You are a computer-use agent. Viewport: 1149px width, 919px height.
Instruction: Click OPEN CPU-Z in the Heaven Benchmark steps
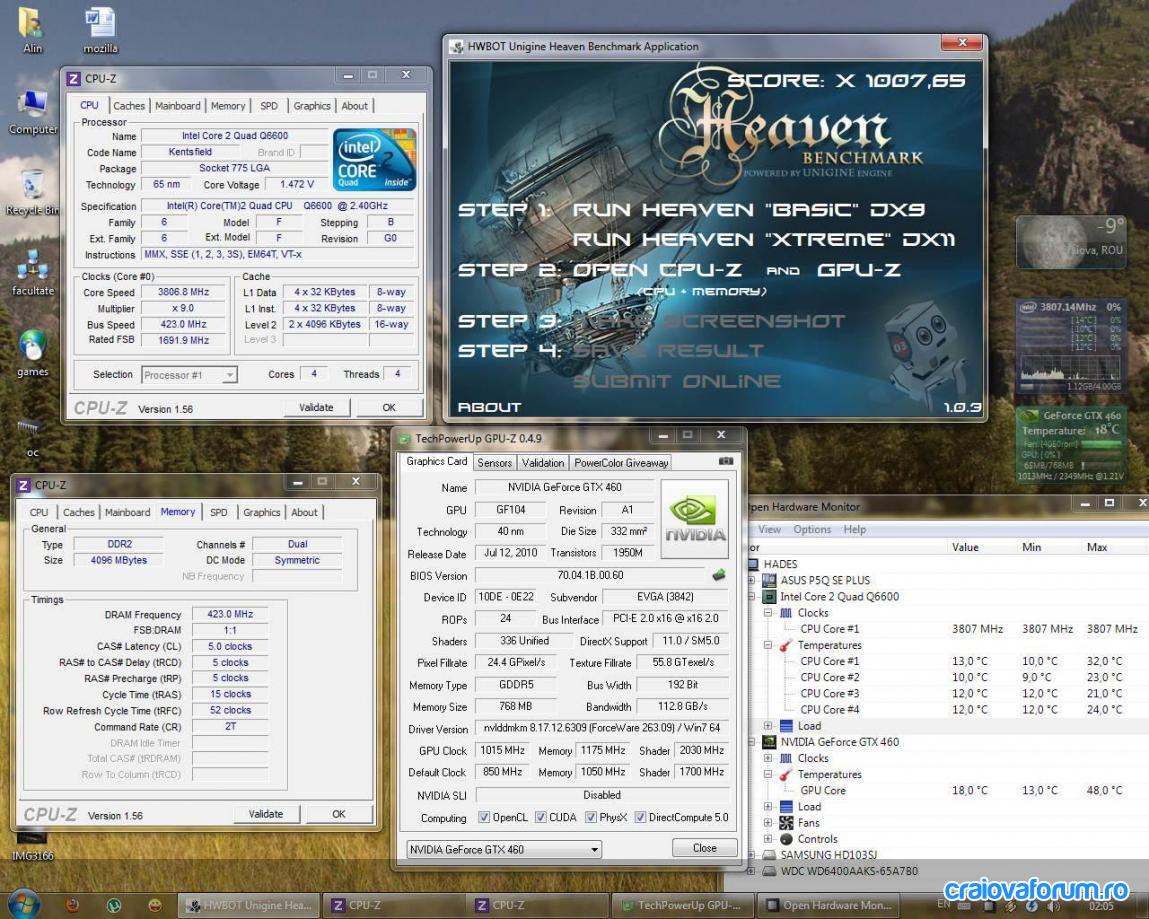[657, 270]
